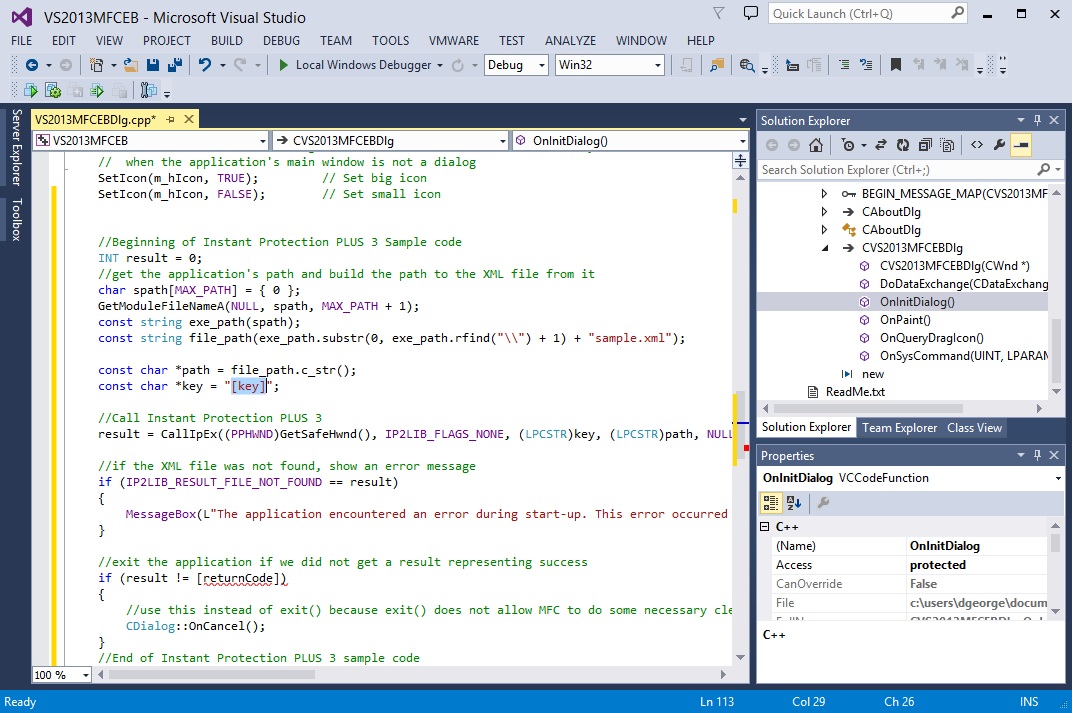Toggle Preview Selected Items in Solution Explorer
Image resolution: width=1072 pixels, height=713 pixels.
point(1021,145)
